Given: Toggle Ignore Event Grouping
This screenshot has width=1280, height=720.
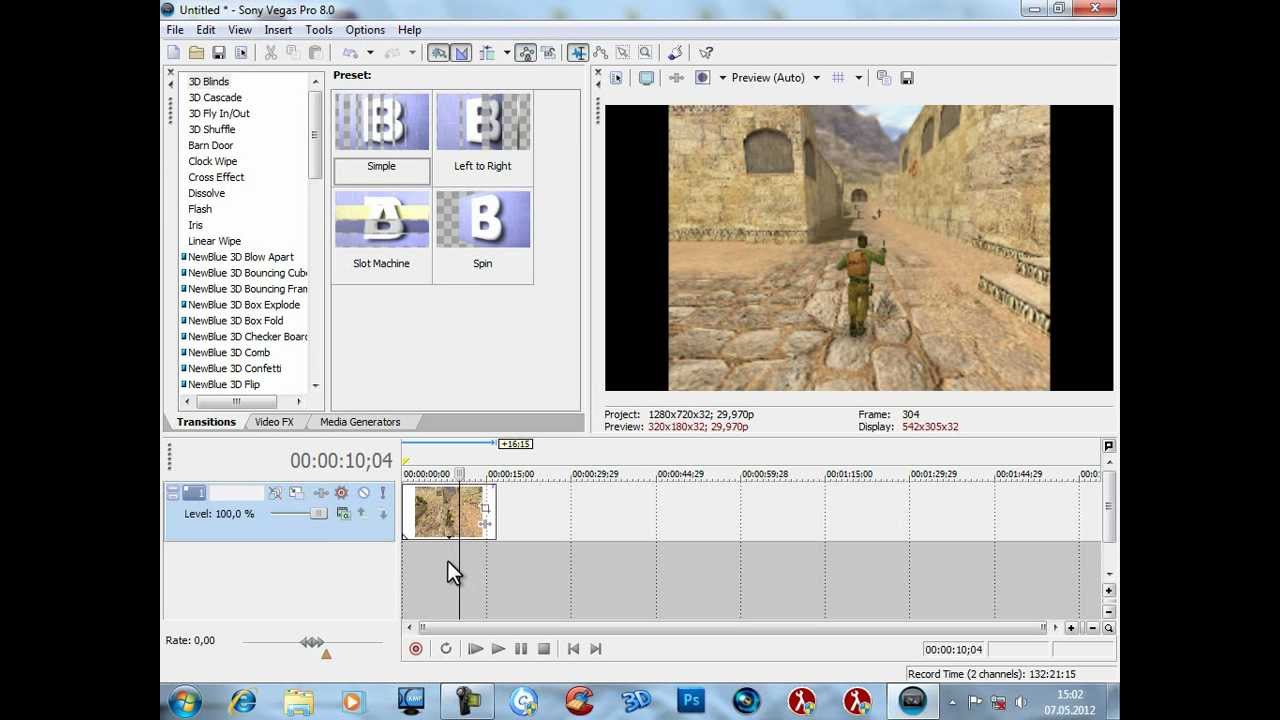Looking at the screenshot, I should [x=548, y=53].
